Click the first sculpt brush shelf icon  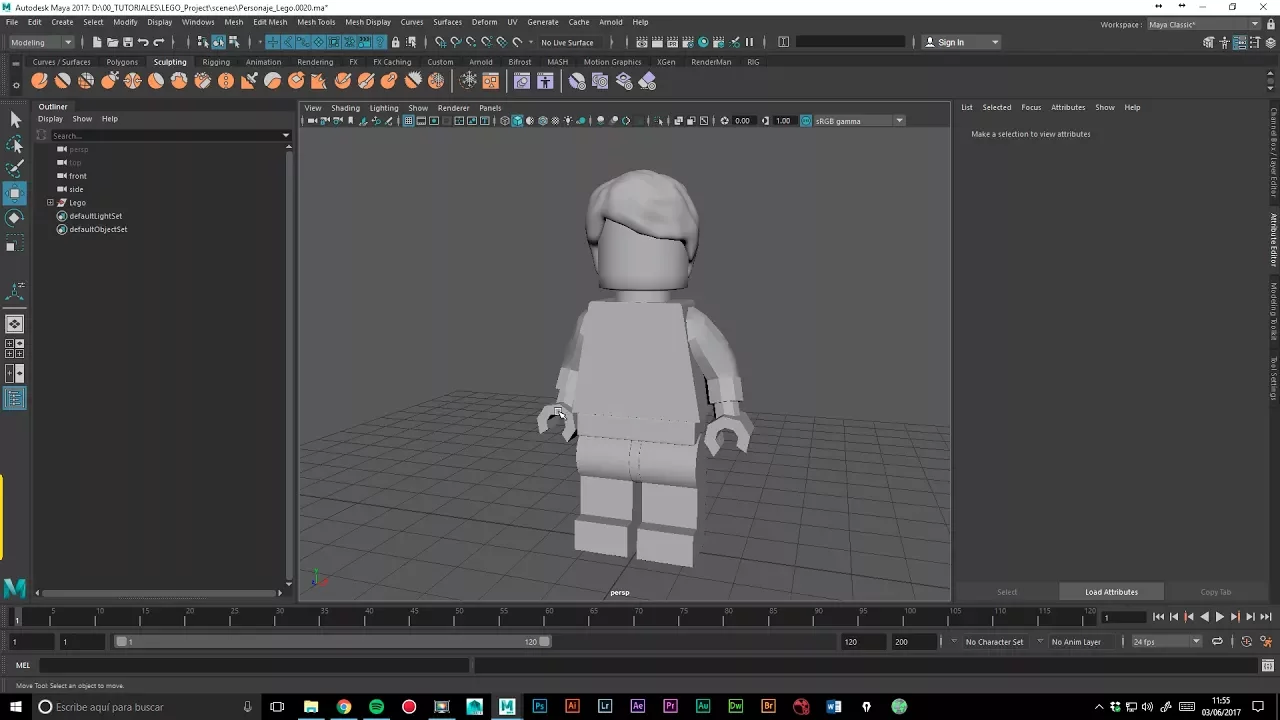[39, 81]
